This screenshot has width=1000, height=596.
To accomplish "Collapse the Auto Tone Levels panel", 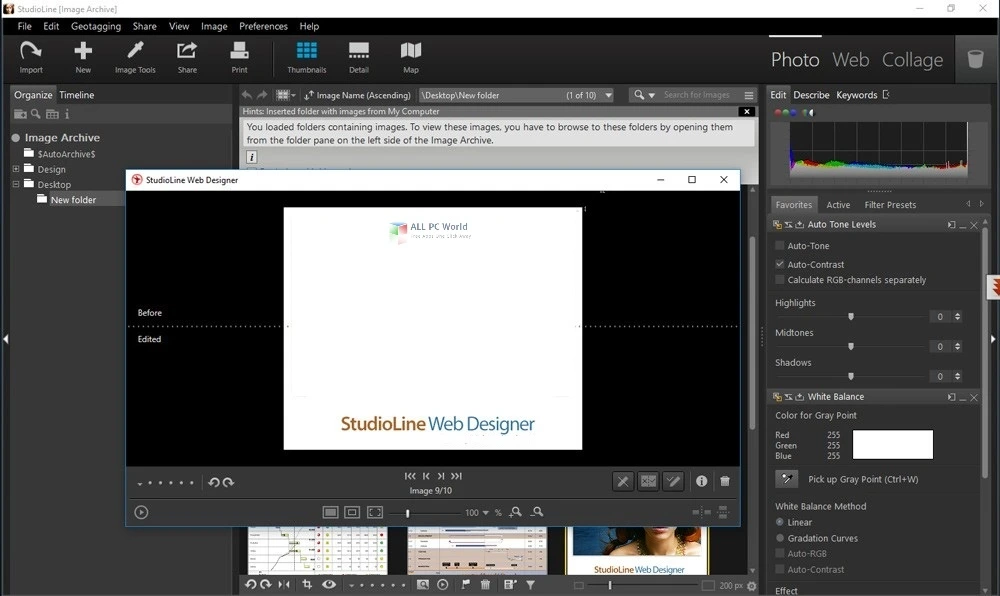I will [x=962, y=225].
